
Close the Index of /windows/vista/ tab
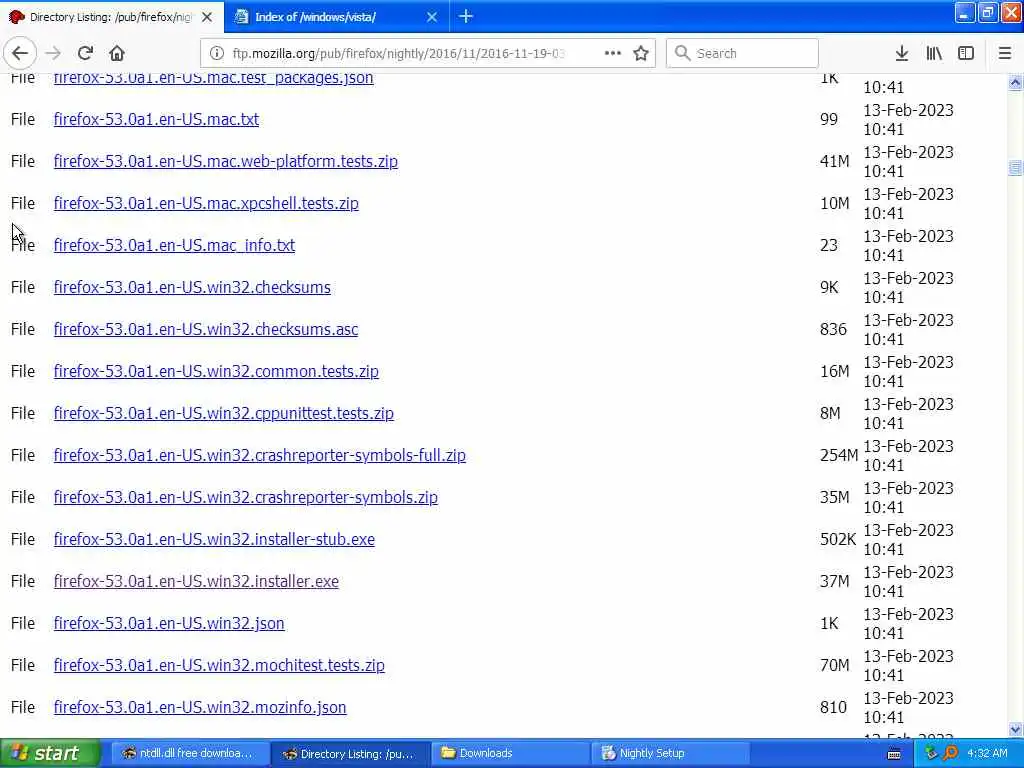pos(432,17)
